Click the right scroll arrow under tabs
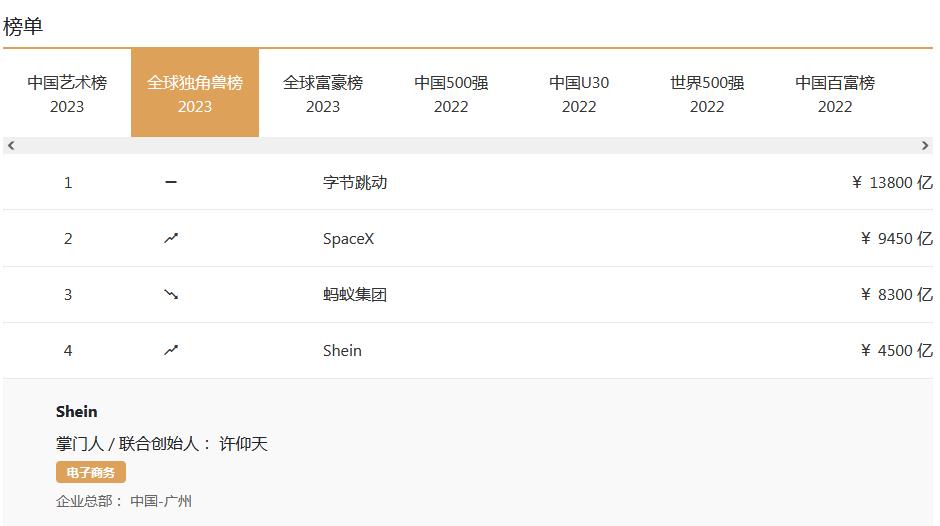The height and width of the screenshot is (526, 940). click(925, 146)
